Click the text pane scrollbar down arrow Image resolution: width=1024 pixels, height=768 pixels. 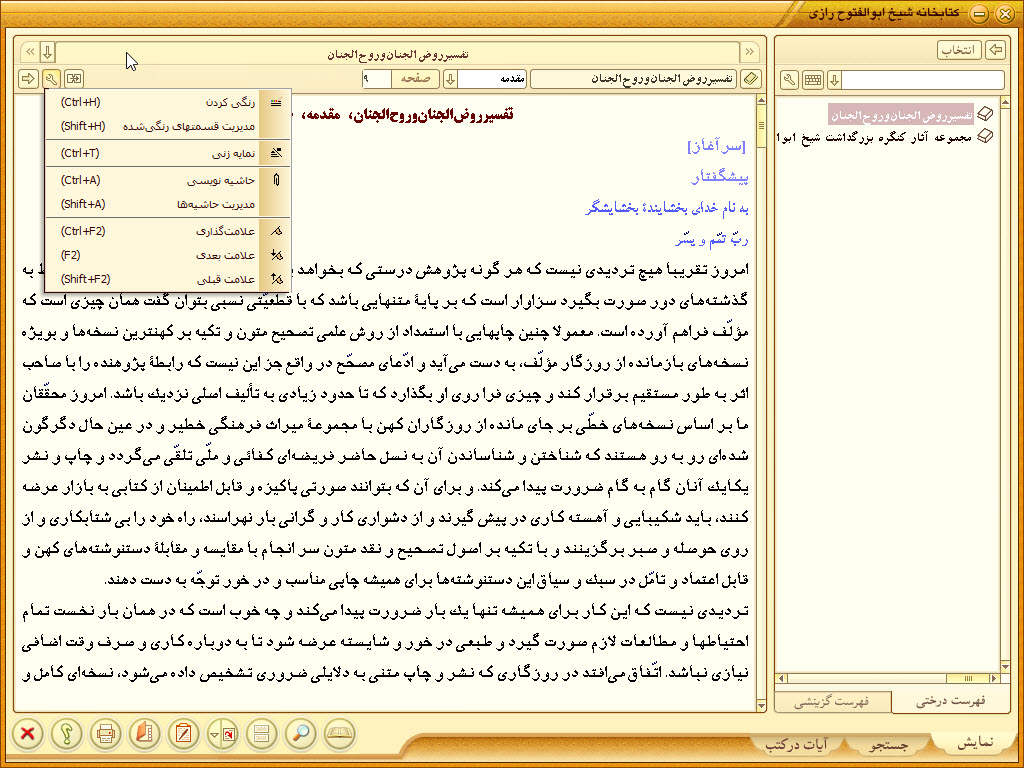click(761, 707)
